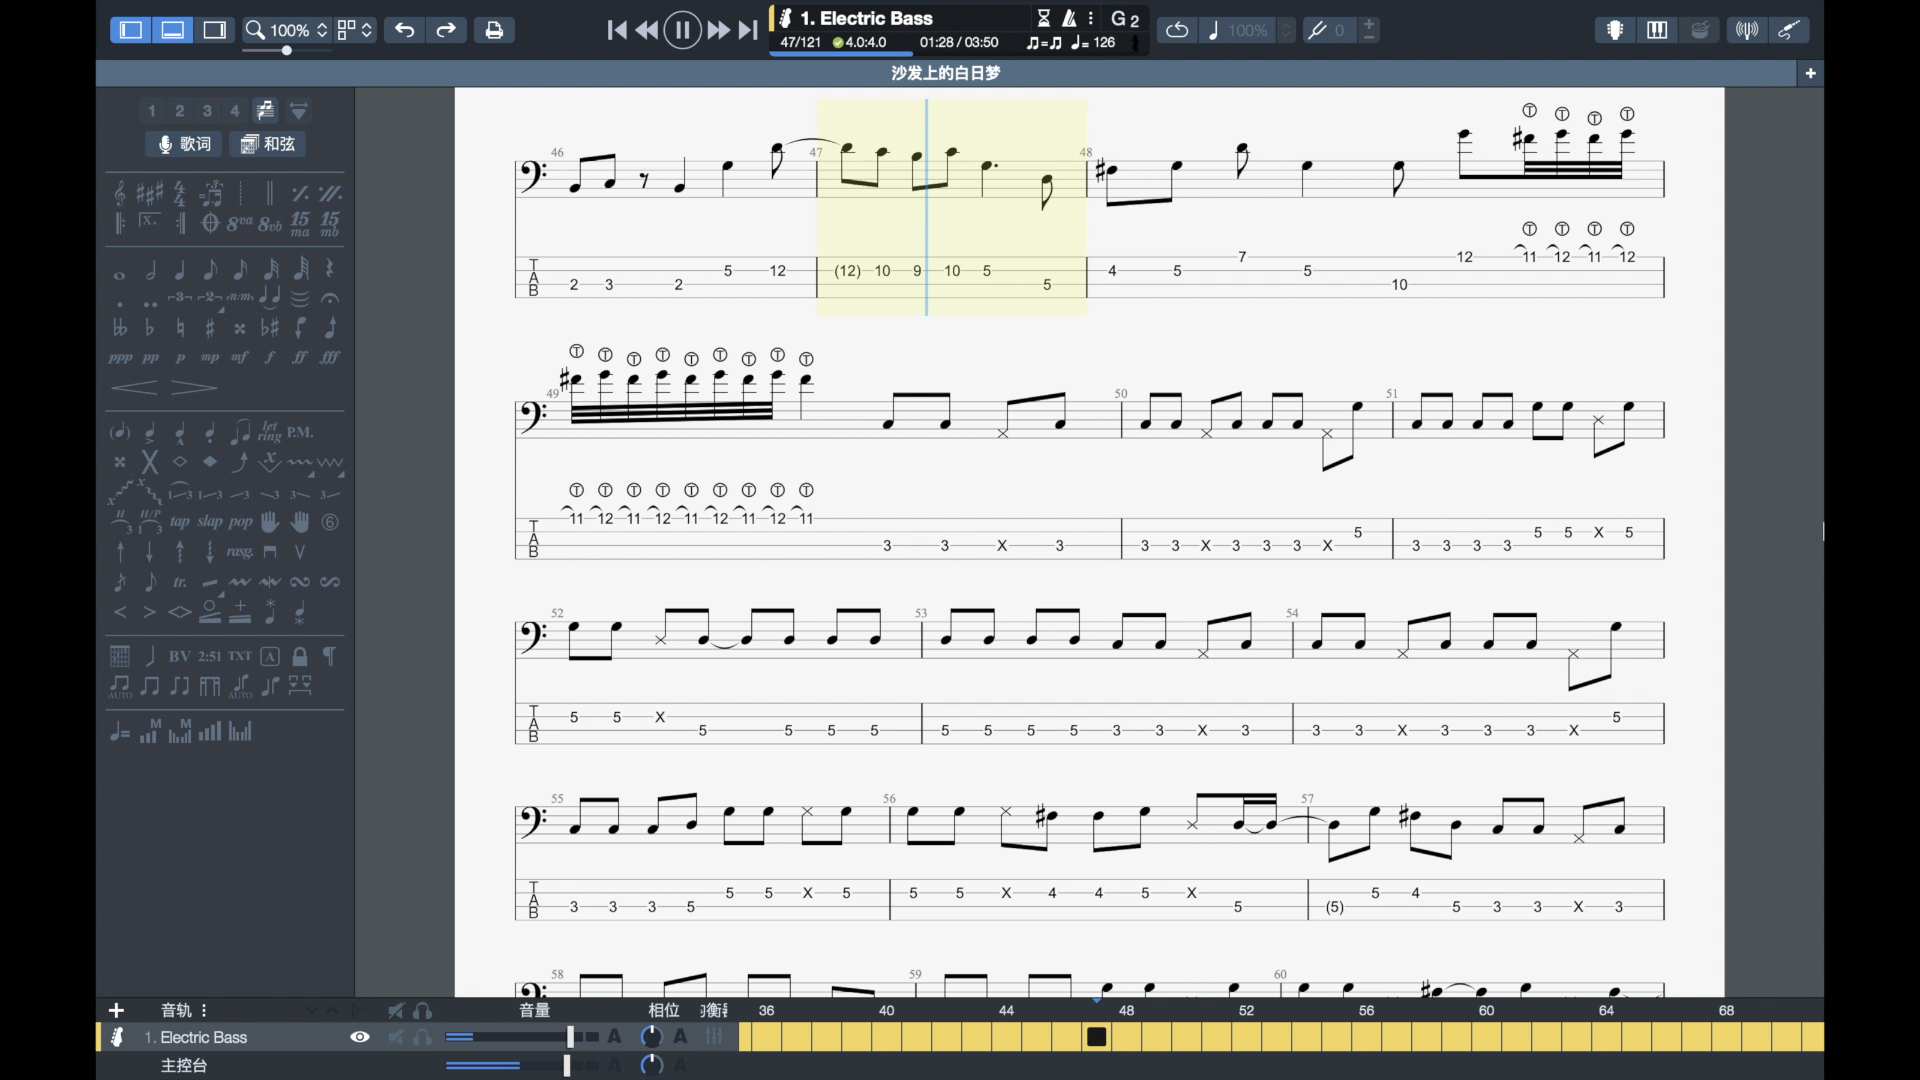Select voice 3 in the palette
This screenshot has height=1080, width=1920.
[207, 111]
